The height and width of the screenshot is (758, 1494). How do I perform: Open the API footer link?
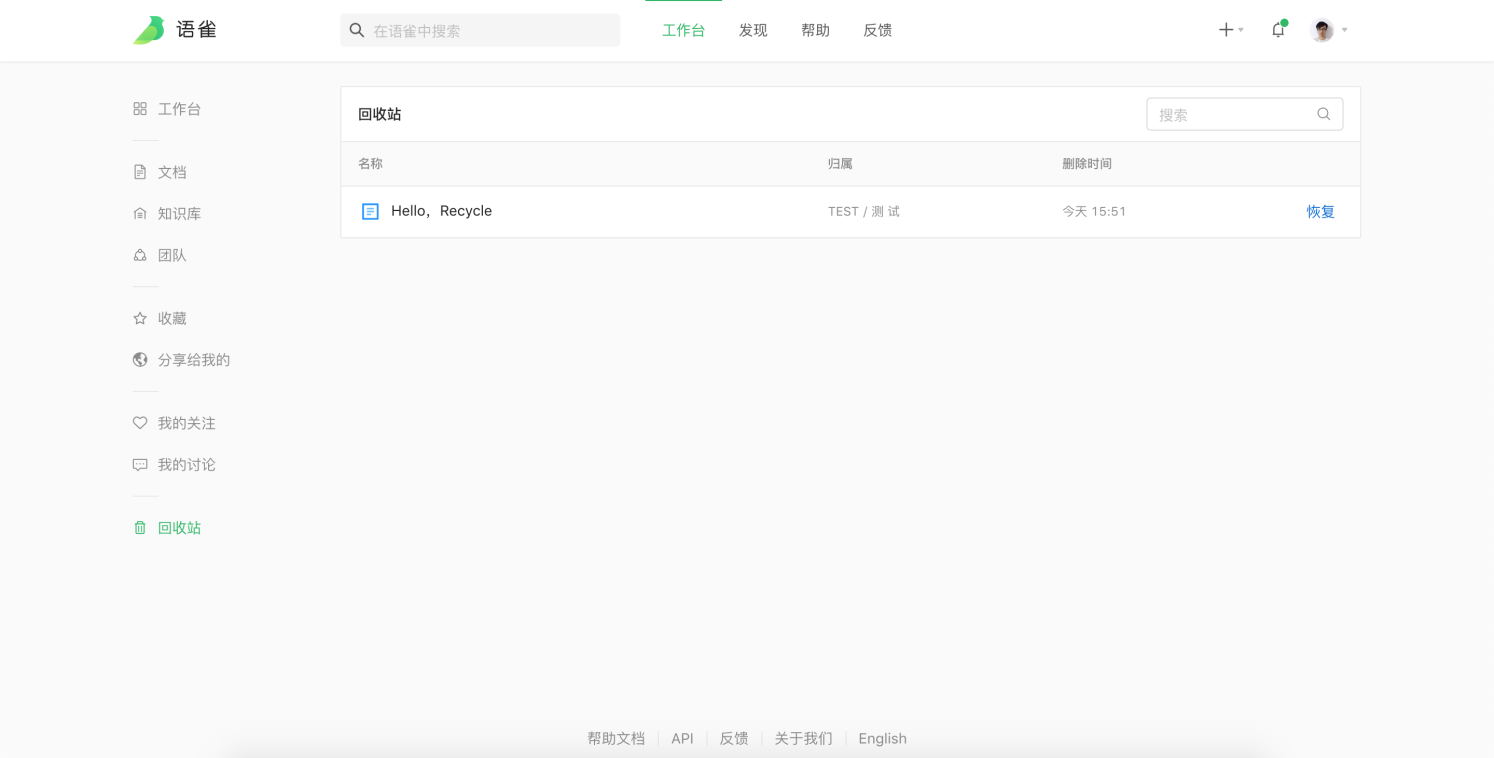pyautogui.click(x=682, y=739)
